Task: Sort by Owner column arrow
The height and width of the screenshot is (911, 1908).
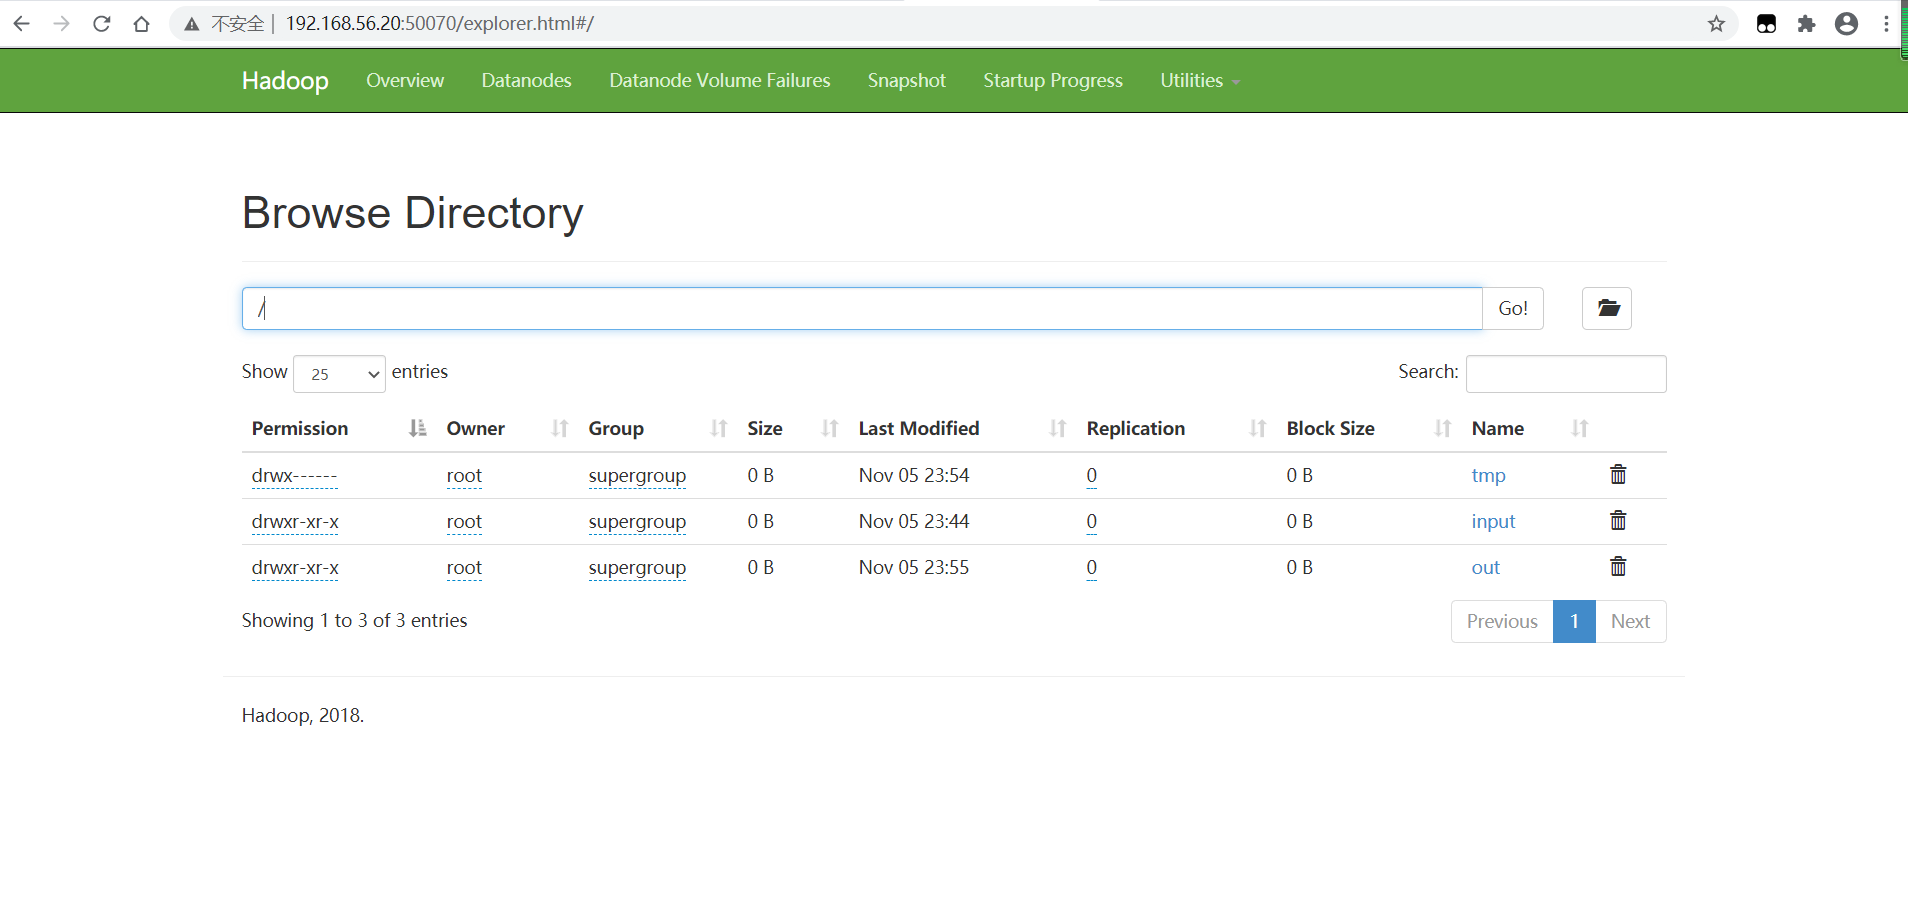Action: click(560, 428)
